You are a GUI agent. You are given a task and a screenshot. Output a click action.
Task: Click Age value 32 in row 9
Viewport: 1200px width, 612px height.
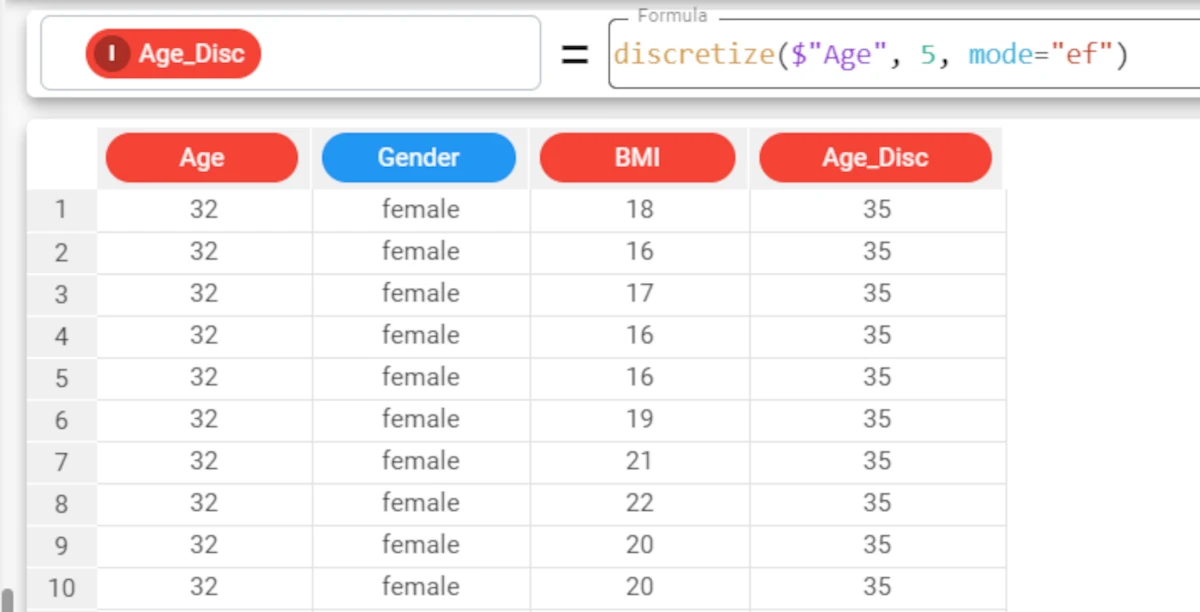coord(204,545)
